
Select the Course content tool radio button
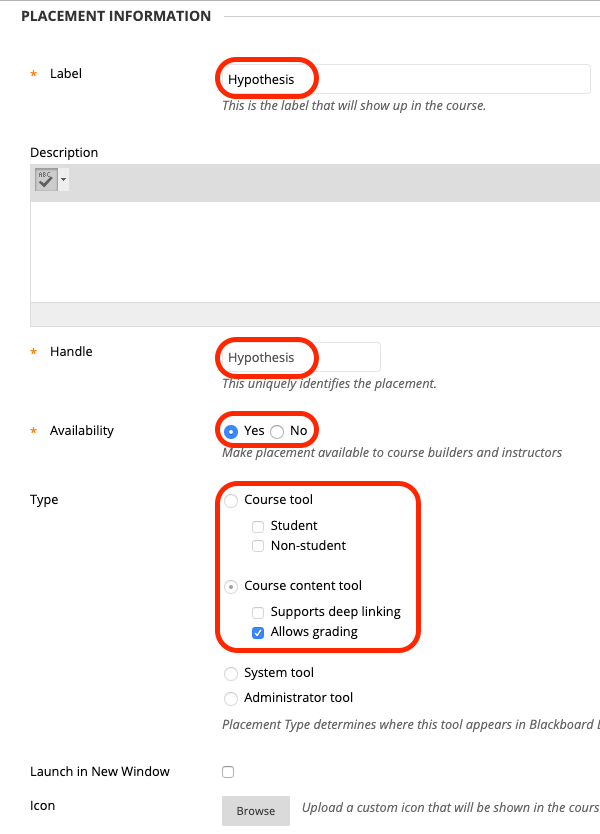click(231, 587)
